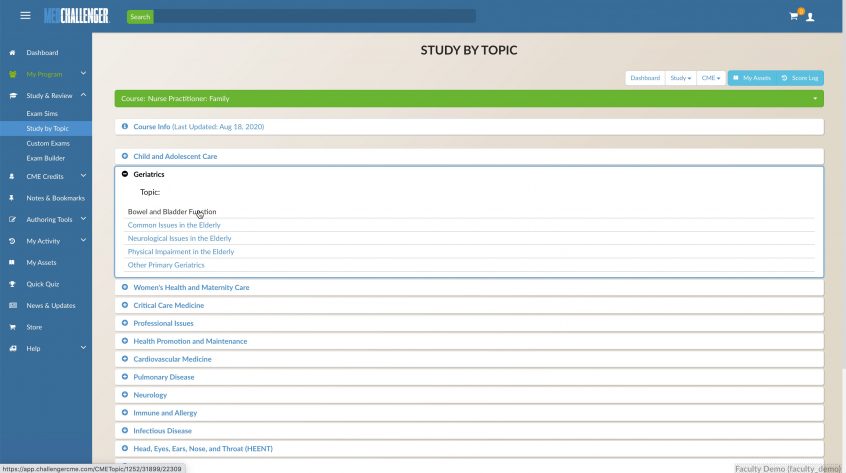This screenshot has width=846, height=473.
Task: Expand the My Activity sidebar chevron
Action: (83, 241)
